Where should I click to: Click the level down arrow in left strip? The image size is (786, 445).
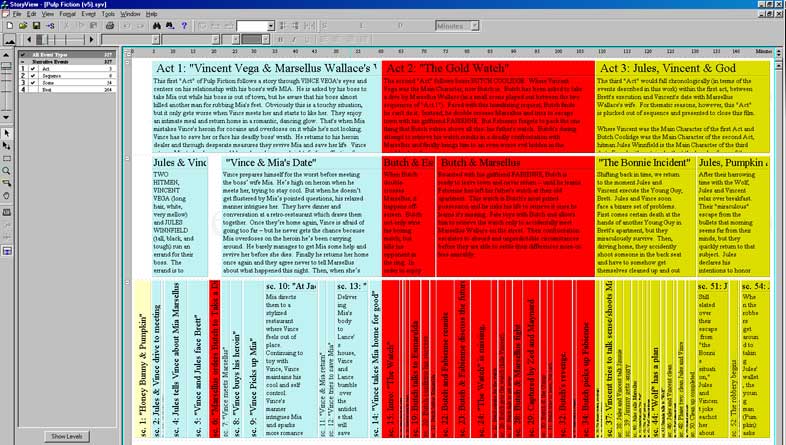6,117
